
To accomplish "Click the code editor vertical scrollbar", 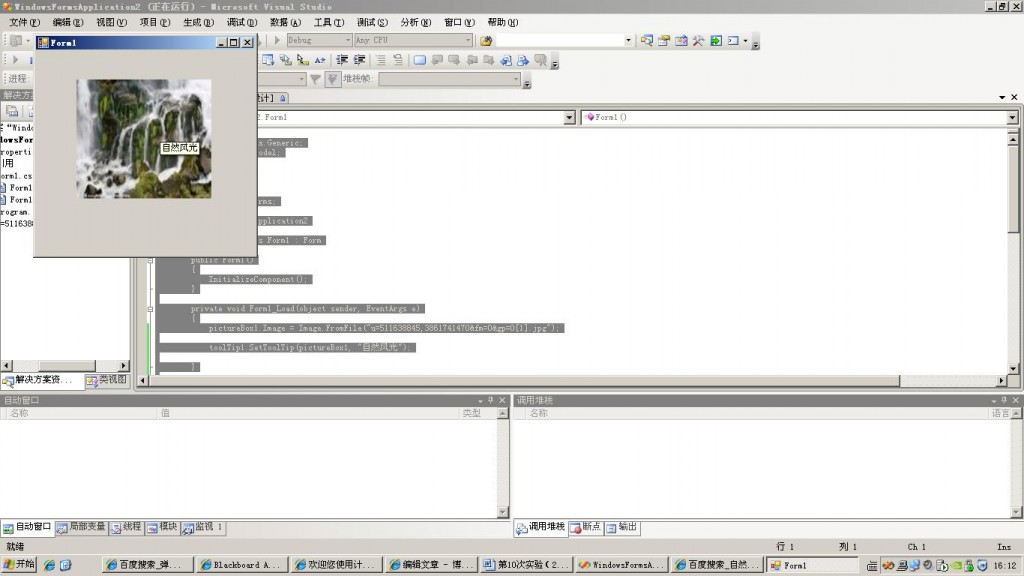I will point(1013,253).
